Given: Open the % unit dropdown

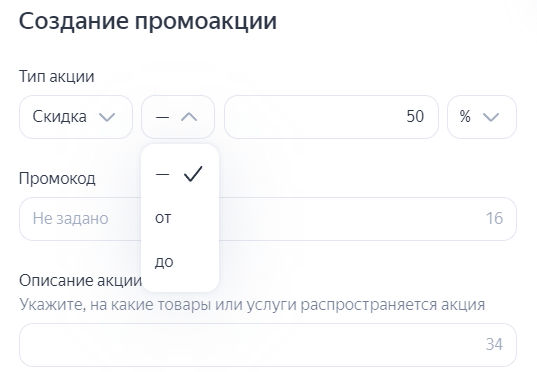Looking at the screenshot, I should coord(482,117).
